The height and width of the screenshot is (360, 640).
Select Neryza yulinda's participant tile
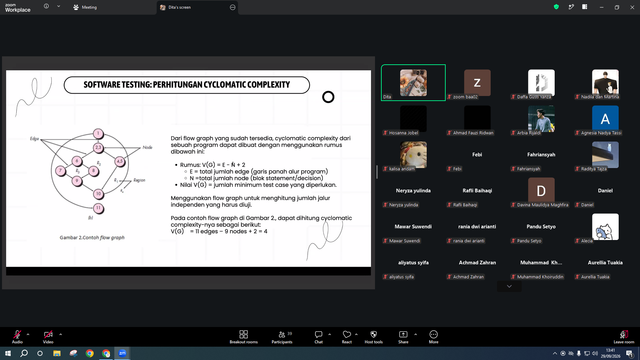click(x=413, y=191)
